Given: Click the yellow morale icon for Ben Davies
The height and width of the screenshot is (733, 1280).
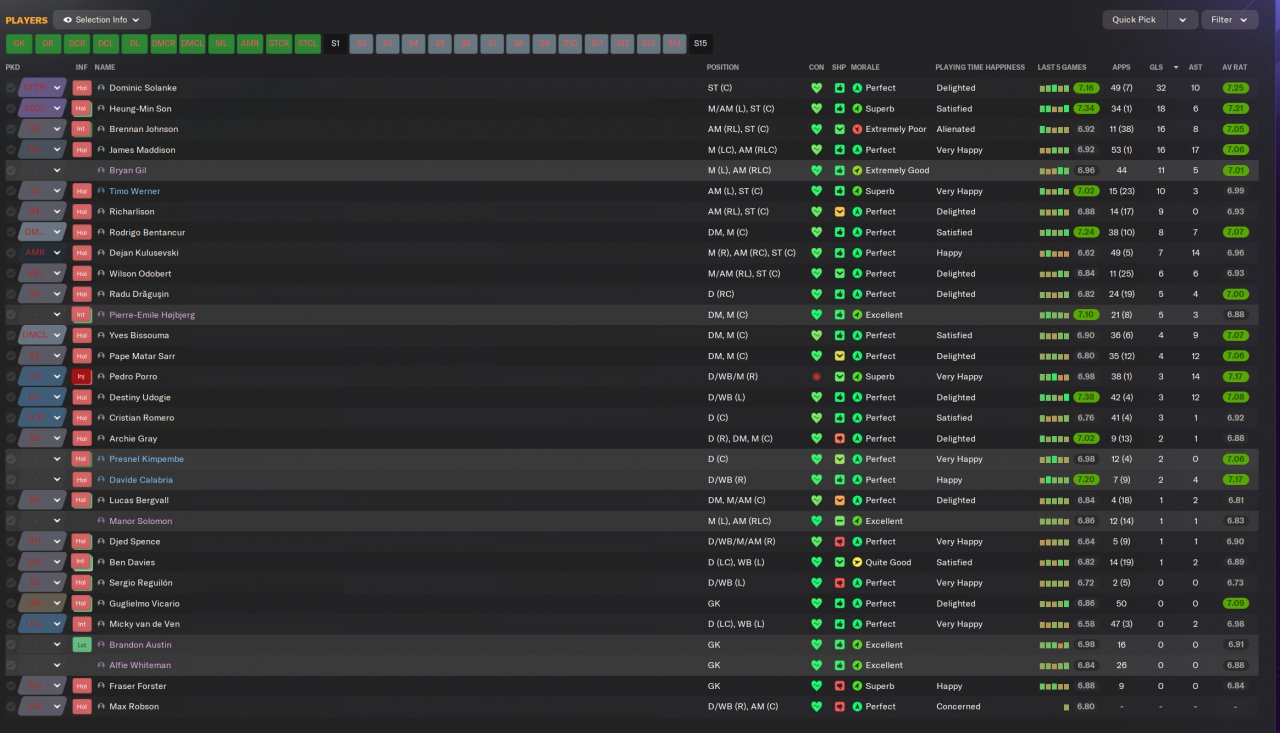Looking at the screenshot, I should click(857, 562).
